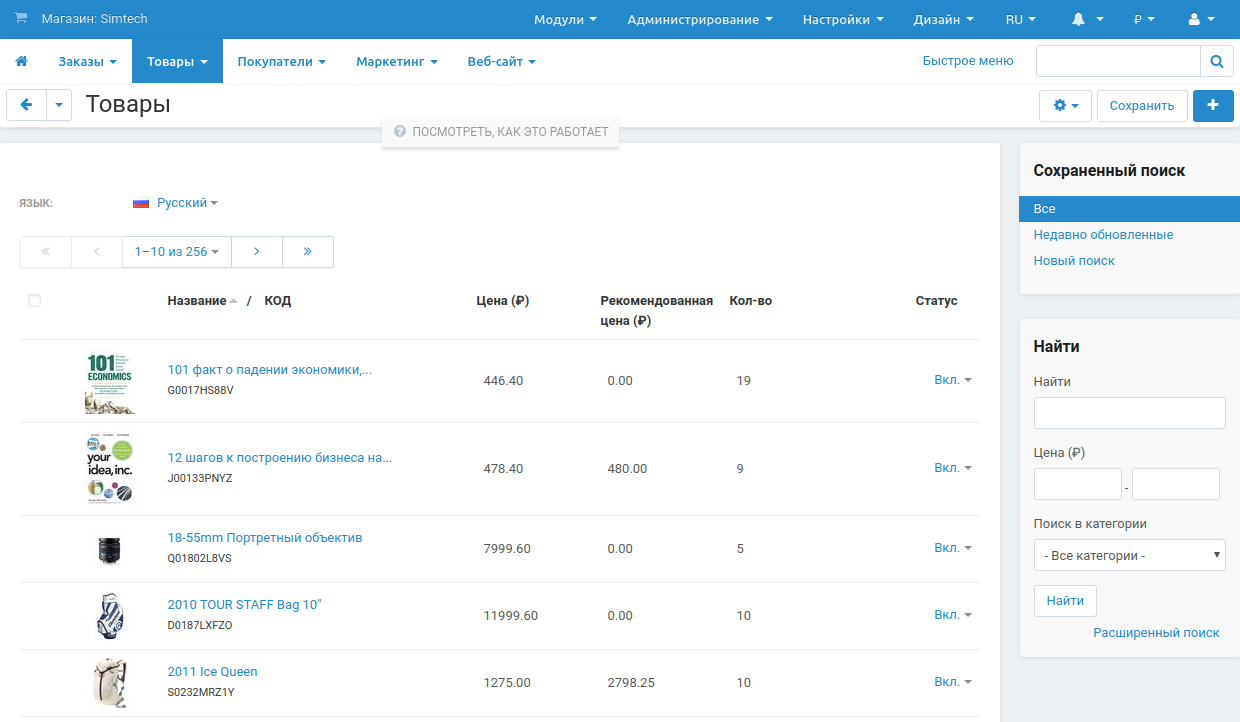This screenshot has width=1240, height=722.
Task: Open the '1–10 из 256' pagination dropdown
Action: point(176,252)
